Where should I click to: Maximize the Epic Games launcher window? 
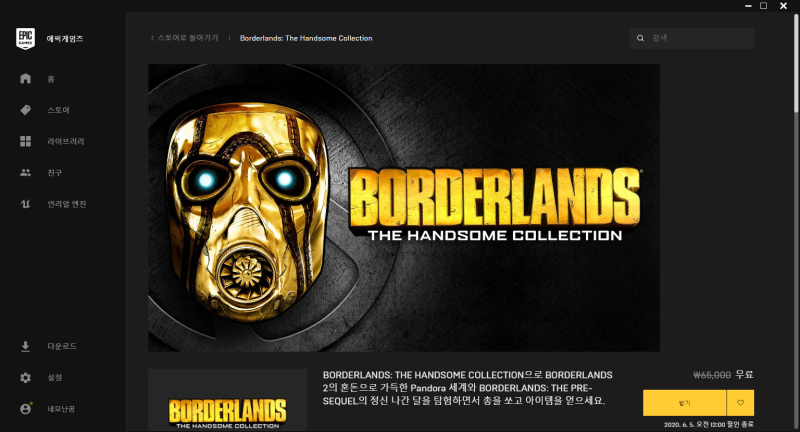pos(764,6)
